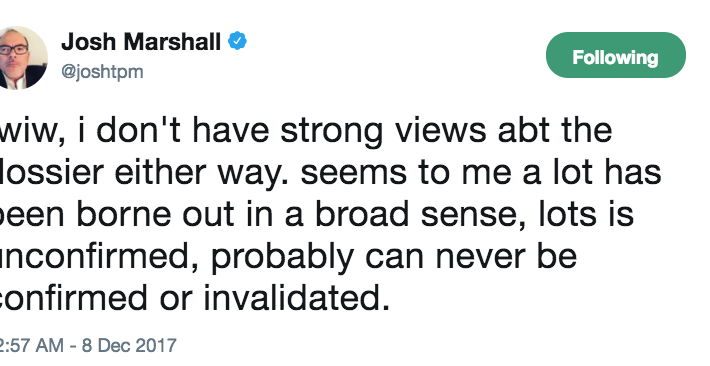
Task: Click 'probably can never be' tweet line
Action: pyautogui.click(x=394, y=257)
